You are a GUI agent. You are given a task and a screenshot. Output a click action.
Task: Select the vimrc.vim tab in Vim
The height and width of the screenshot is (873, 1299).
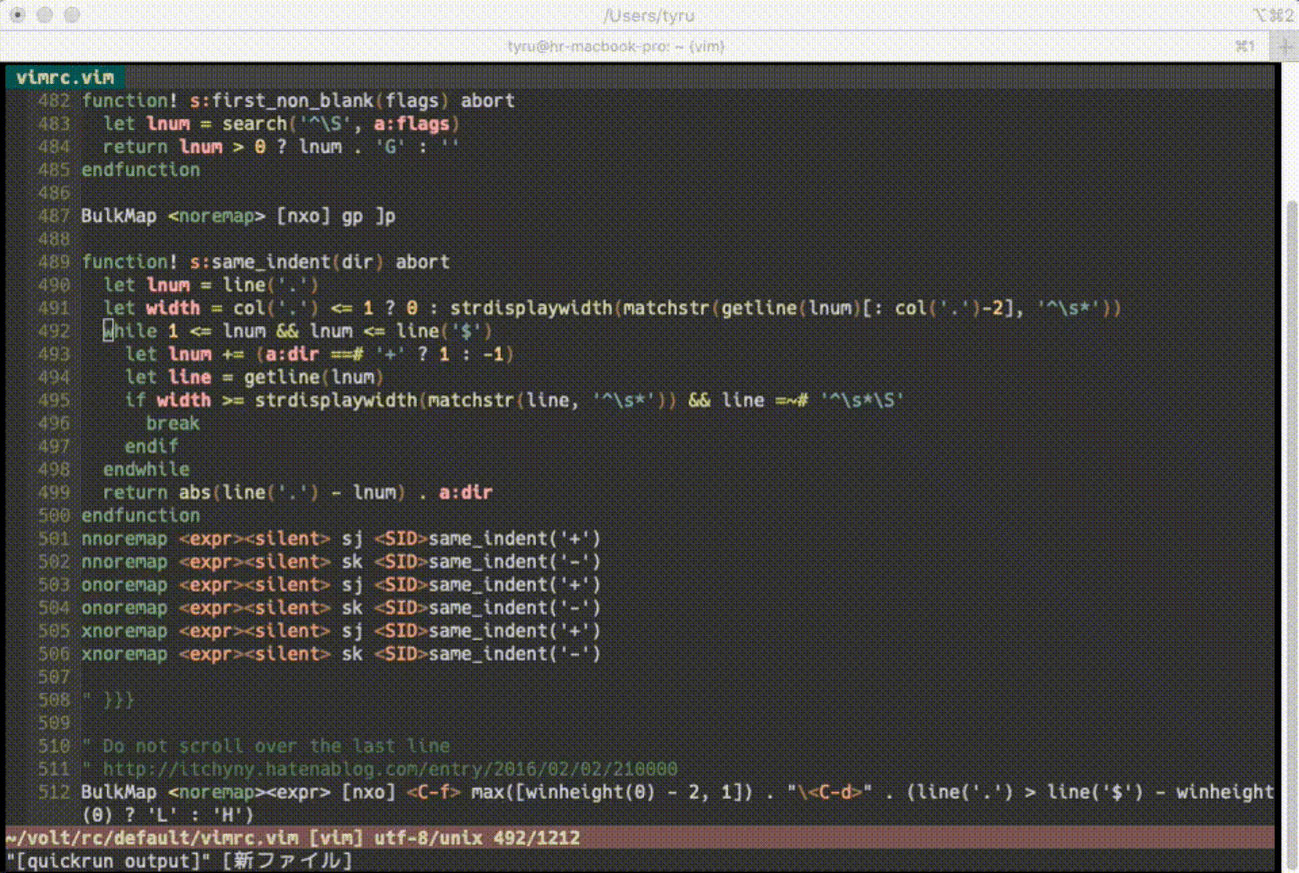pyautogui.click(x=65, y=77)
